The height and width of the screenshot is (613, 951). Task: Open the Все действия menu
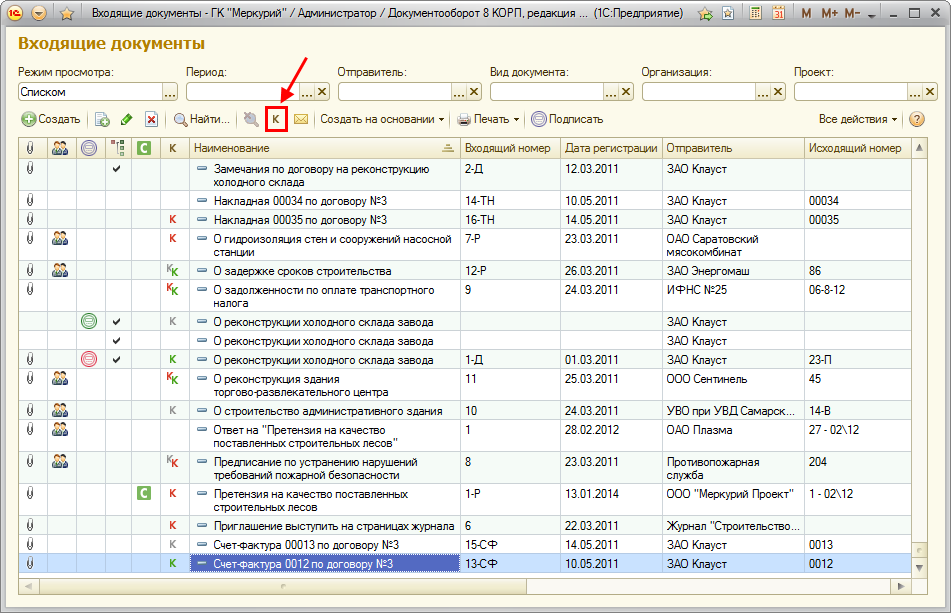(x=857, y=119)
